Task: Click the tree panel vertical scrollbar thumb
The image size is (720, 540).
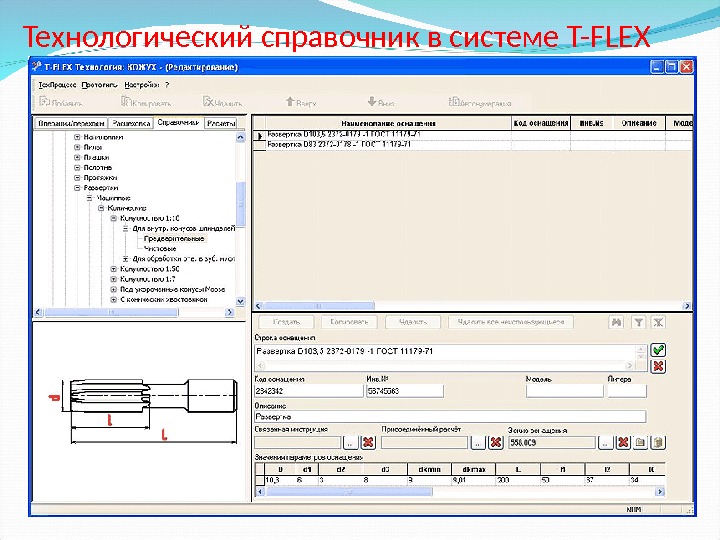Action: point(241,205)
